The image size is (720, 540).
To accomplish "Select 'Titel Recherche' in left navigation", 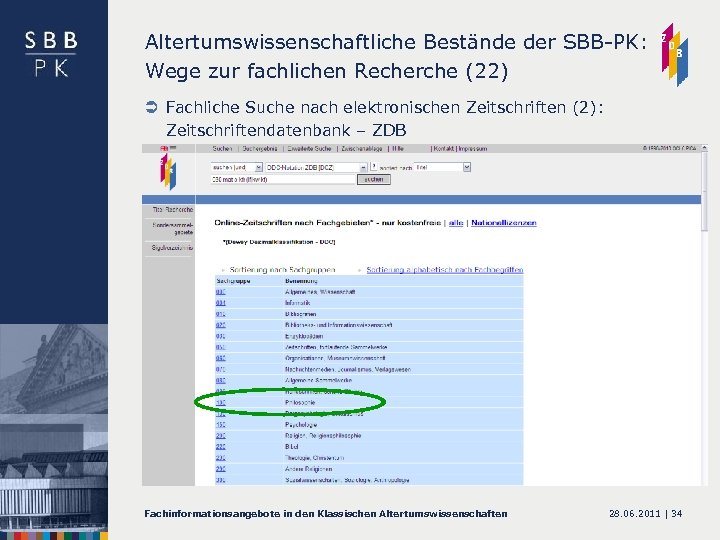I will 172,209.
